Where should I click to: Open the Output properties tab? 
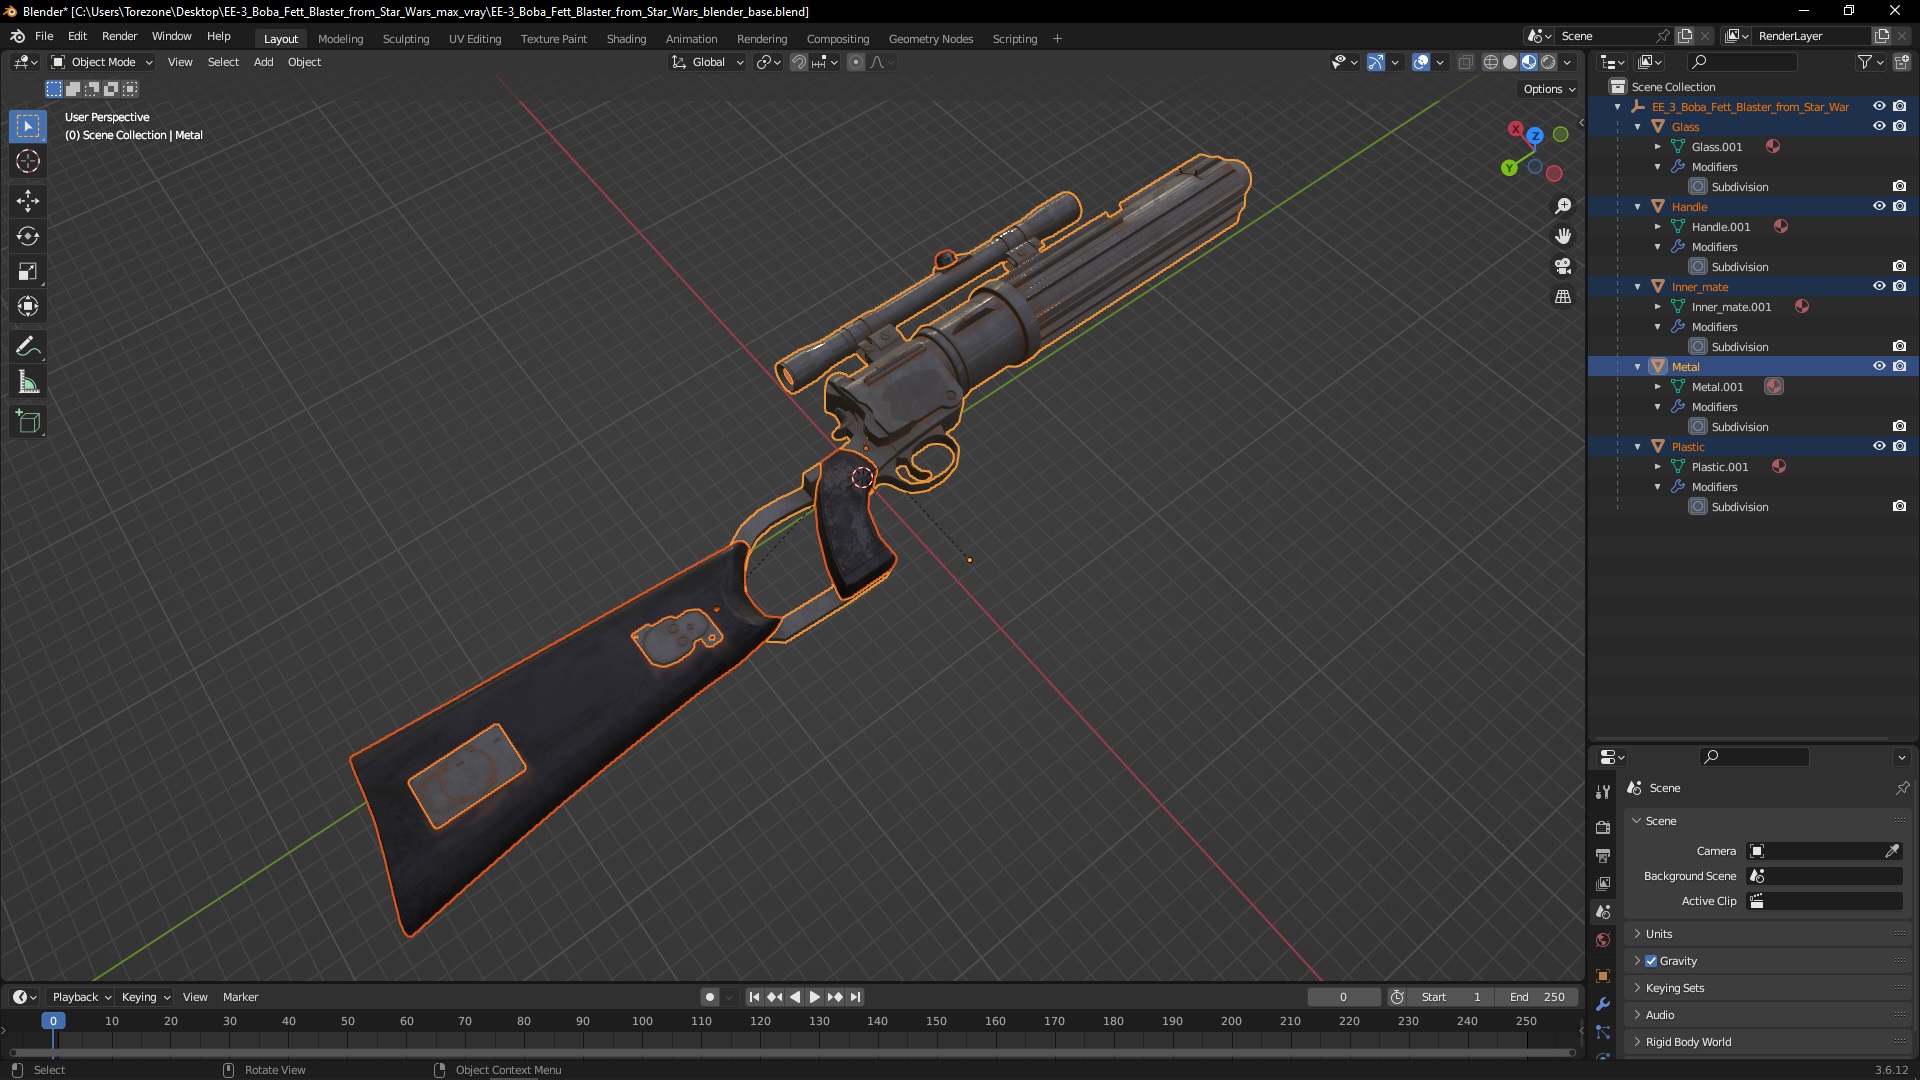coord(1603,856)
